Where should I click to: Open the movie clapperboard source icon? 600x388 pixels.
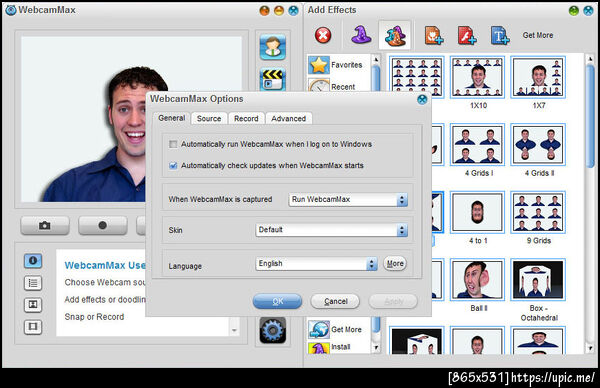[272, 79]
